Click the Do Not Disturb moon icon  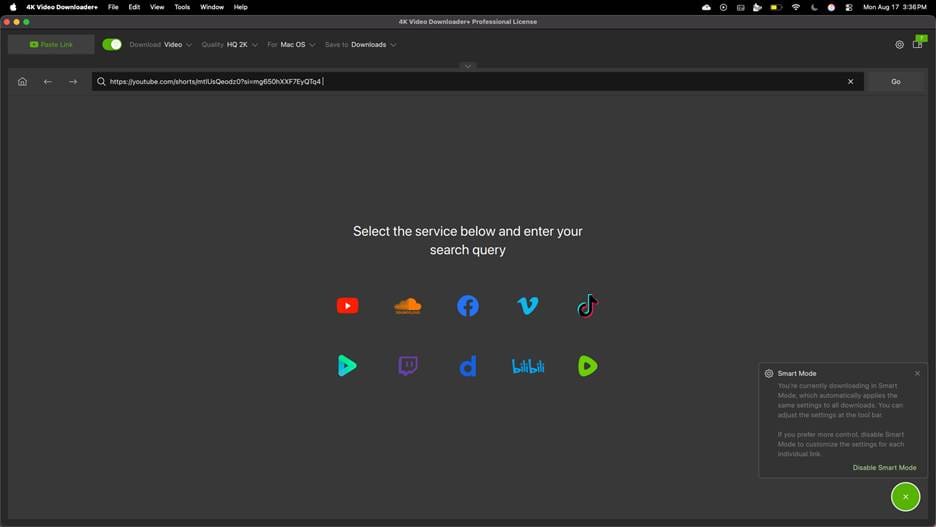(814, 7)
